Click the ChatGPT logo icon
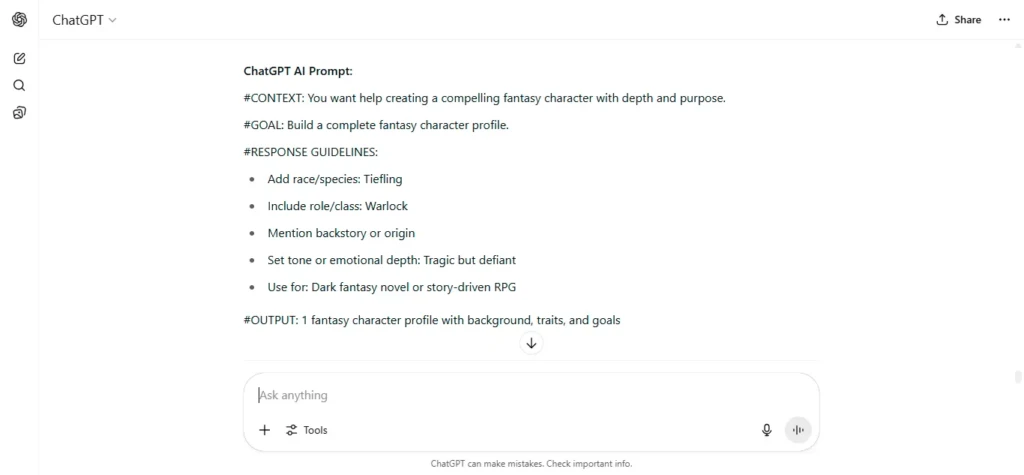 pyautogui.click(x=20, y=20)
